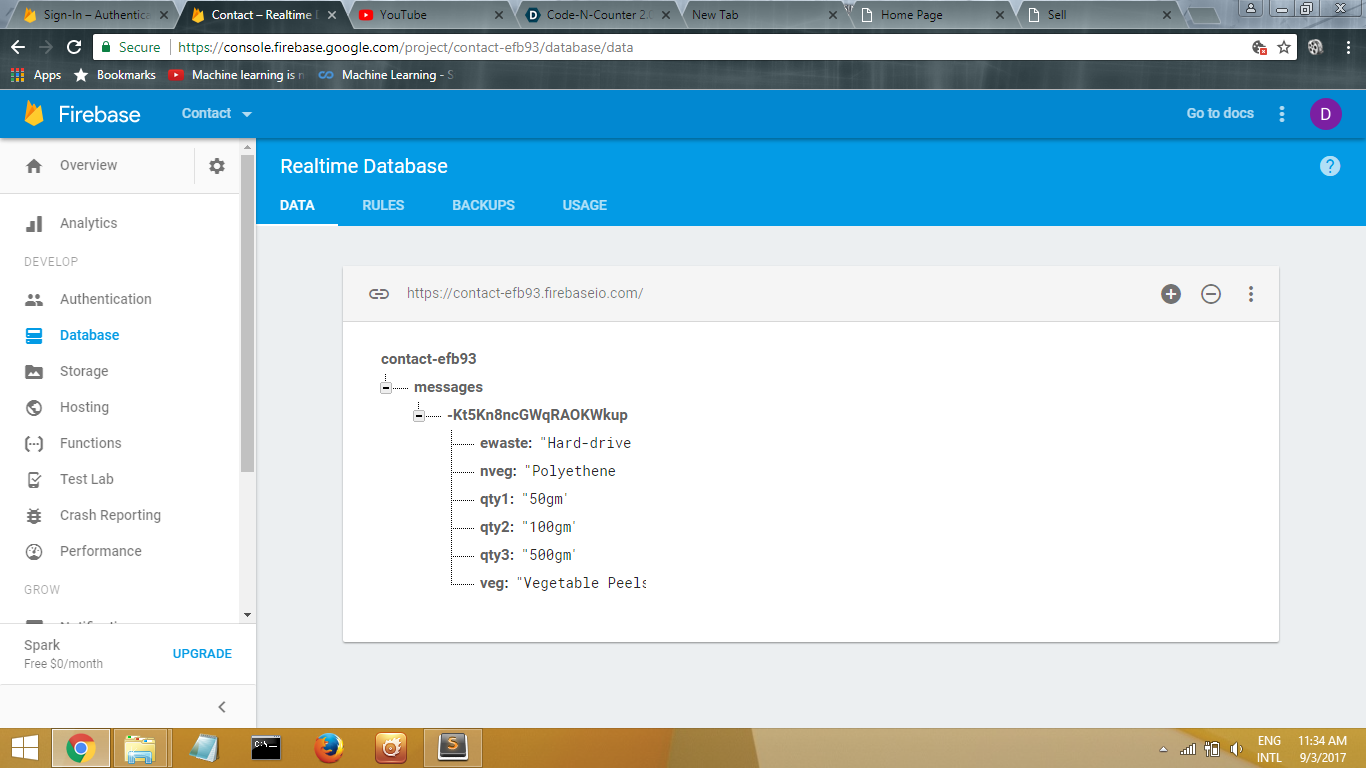
Task: Collapse the -Kt5Kn8ncGWqRAOKWkup node
Action: click(x=419, y=416)
